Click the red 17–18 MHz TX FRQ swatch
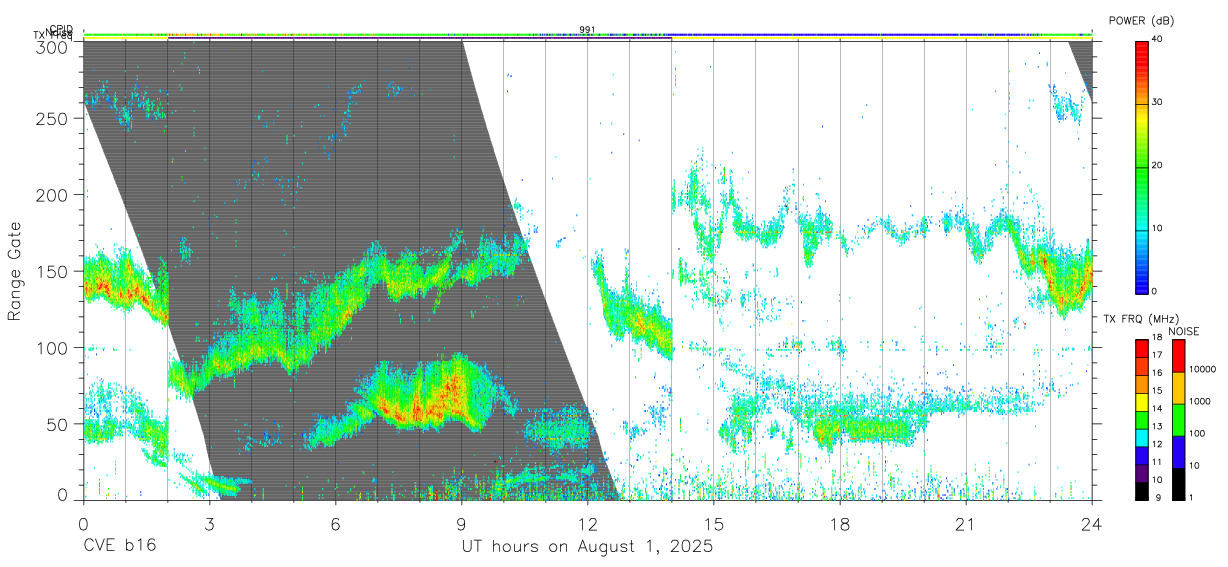Viewport: 1228px width, 567px height. [x=1142, y=347]
